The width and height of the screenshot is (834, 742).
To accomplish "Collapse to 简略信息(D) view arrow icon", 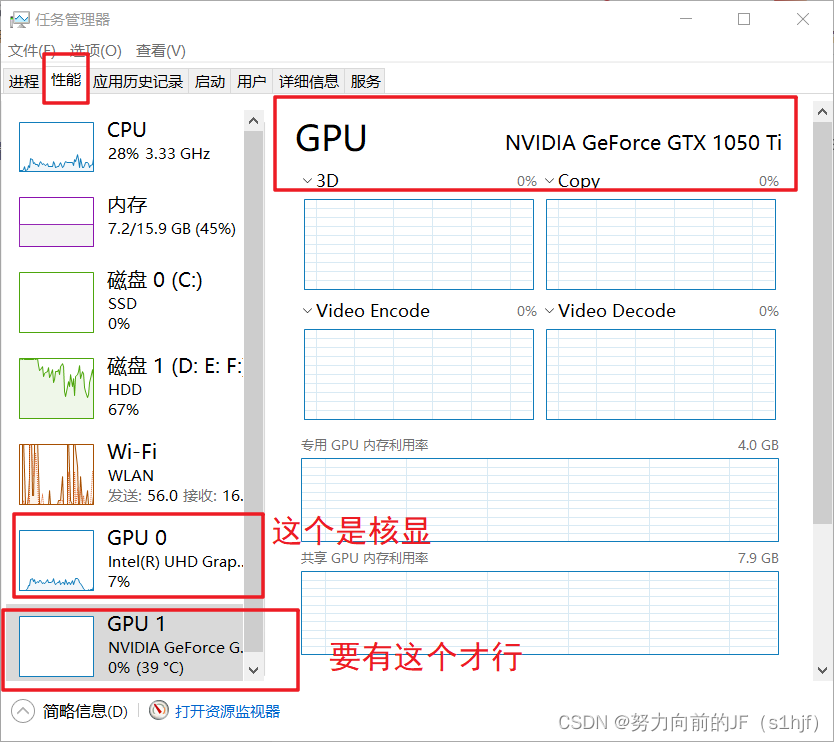I will (23, 711).
